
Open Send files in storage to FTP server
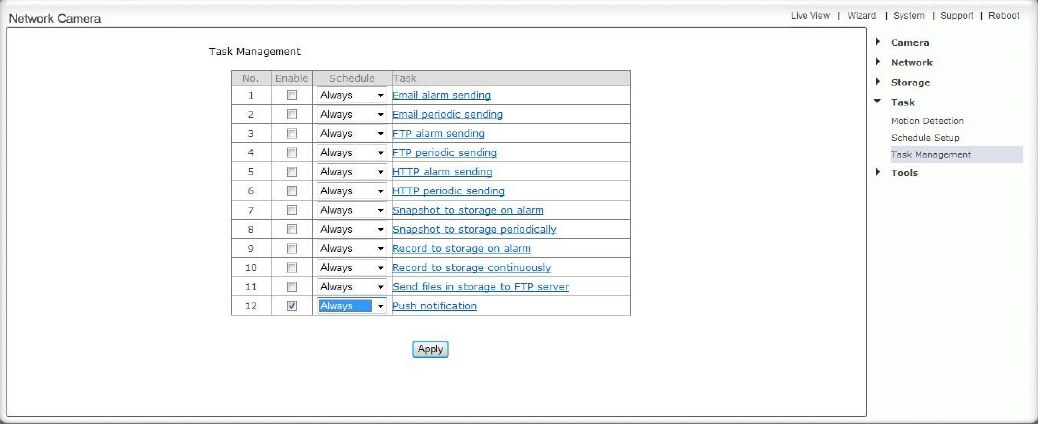point(481,288)
